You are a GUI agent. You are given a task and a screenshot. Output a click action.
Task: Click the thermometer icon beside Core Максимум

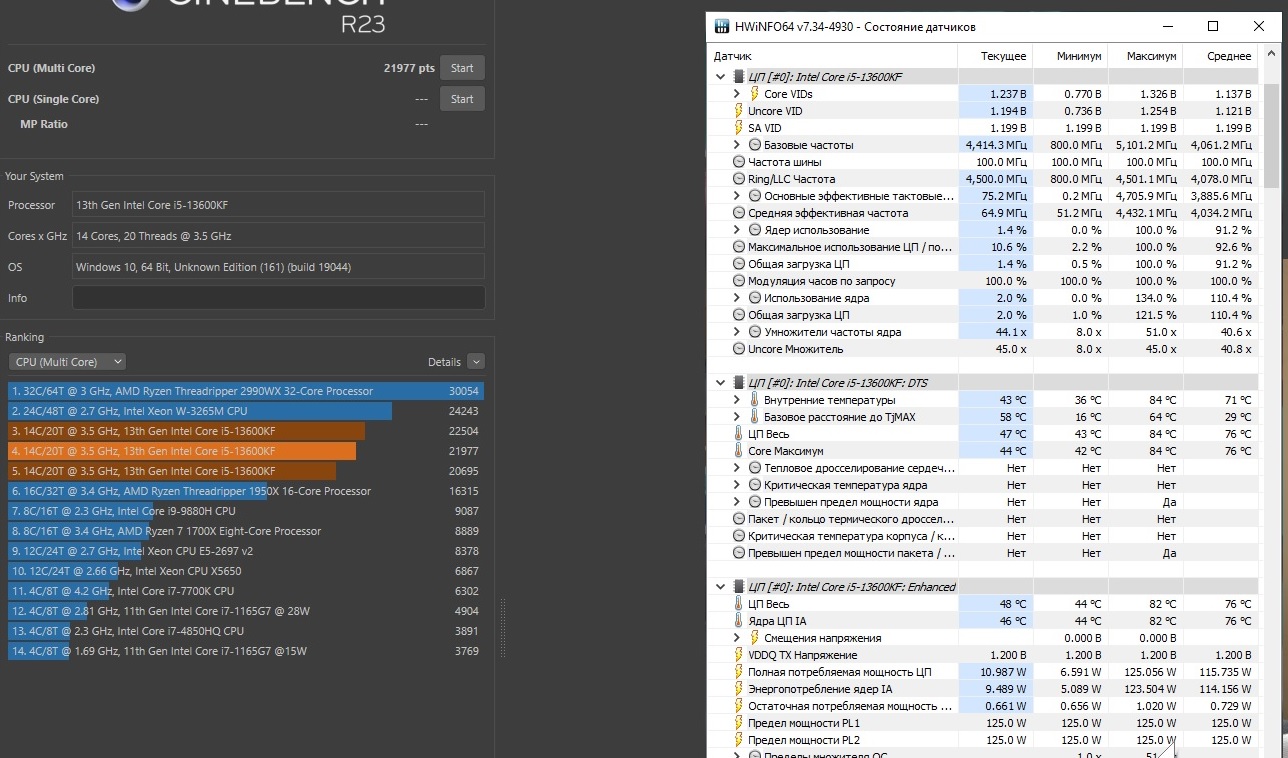[x=739, y=451]
